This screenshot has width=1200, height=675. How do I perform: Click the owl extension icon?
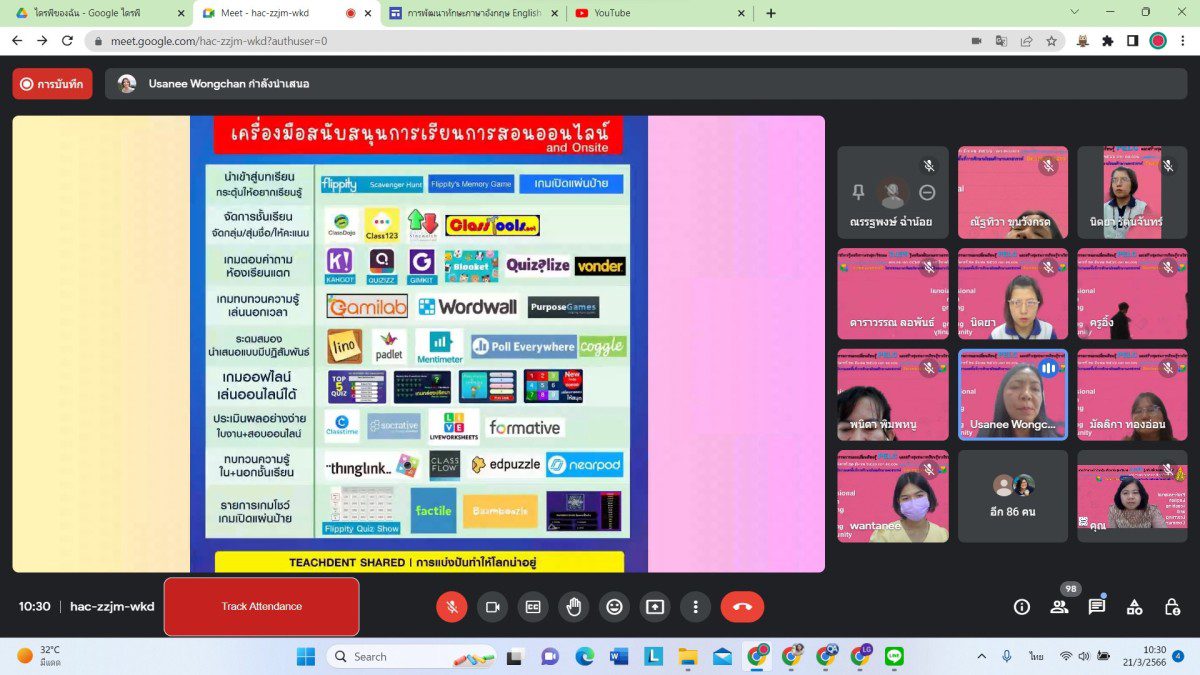click(x=1083, y=41)
